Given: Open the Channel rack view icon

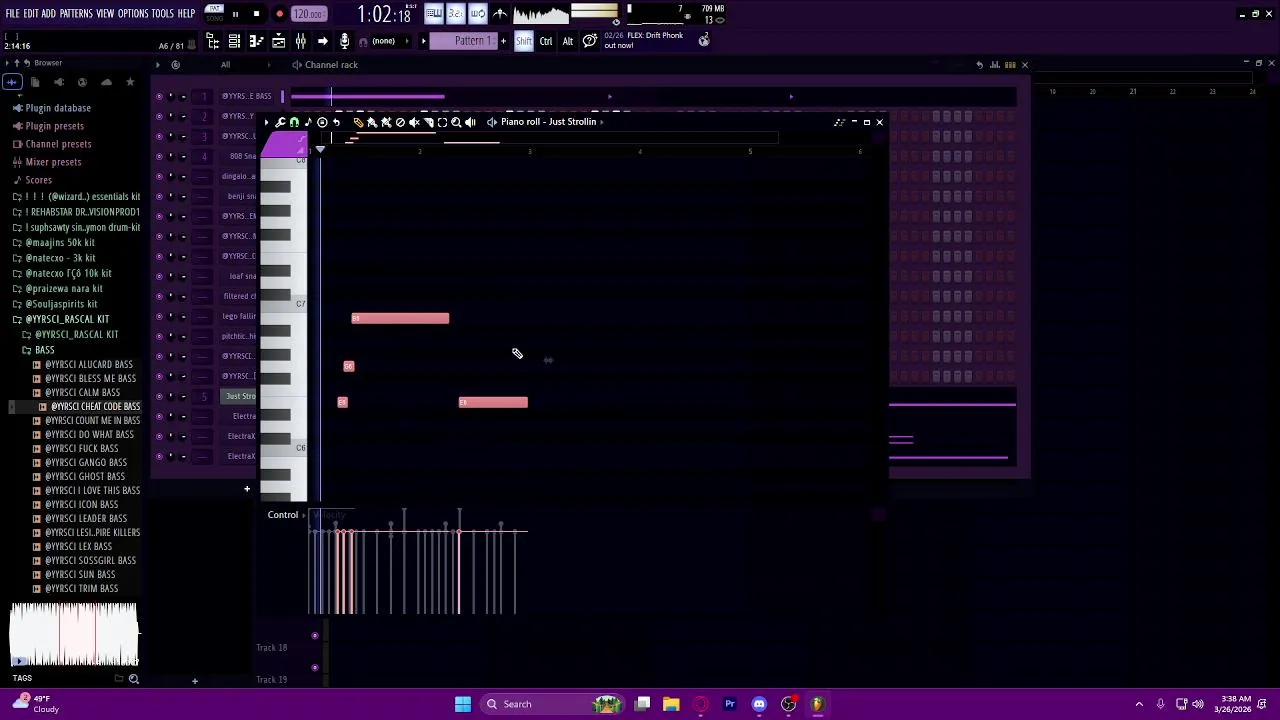Looking at the screenshot, I should click(x=234, y=41).
